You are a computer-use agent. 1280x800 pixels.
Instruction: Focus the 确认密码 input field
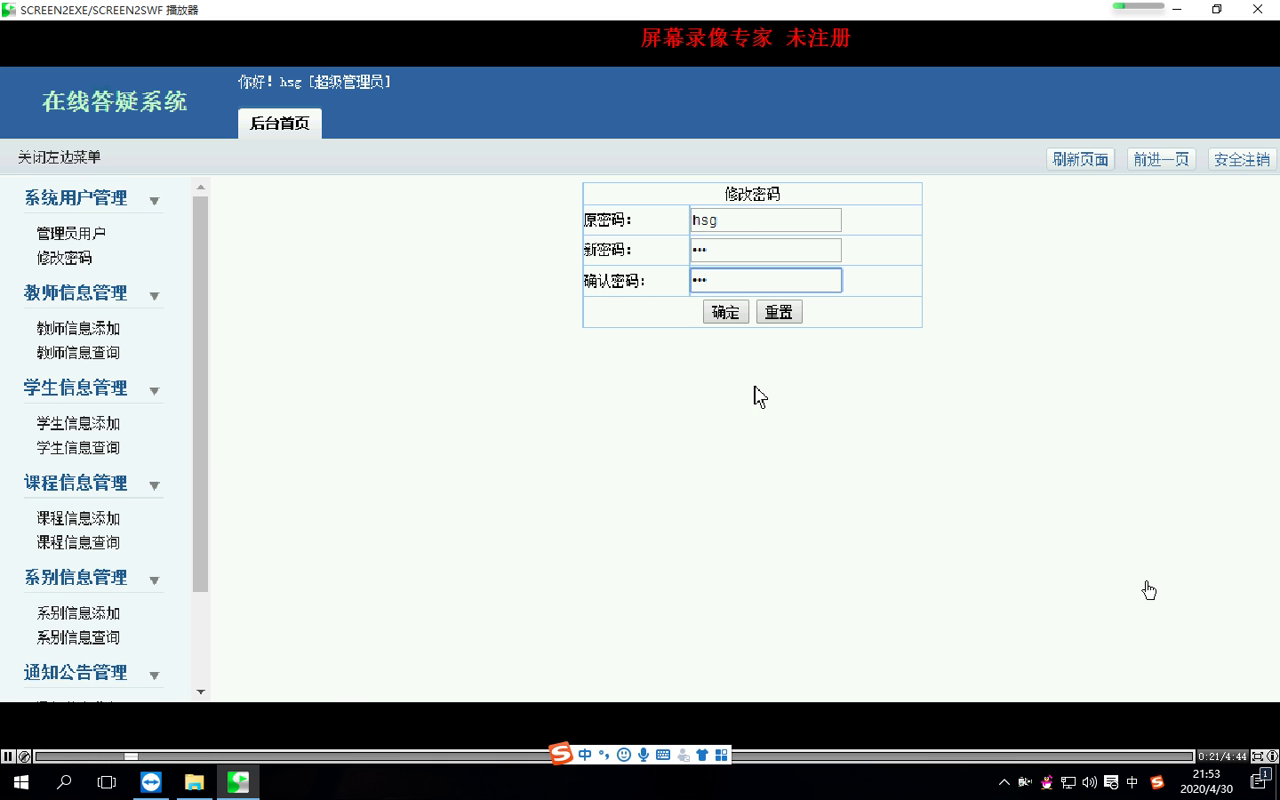[766, 280]
